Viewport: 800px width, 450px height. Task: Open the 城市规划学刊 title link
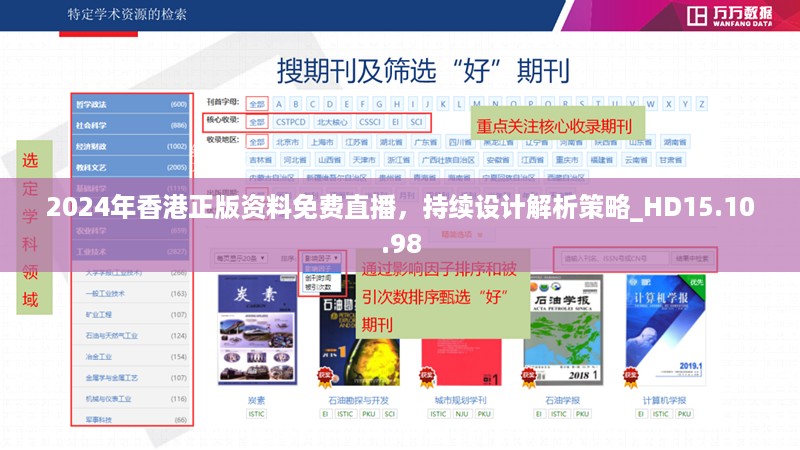point(461,400)
